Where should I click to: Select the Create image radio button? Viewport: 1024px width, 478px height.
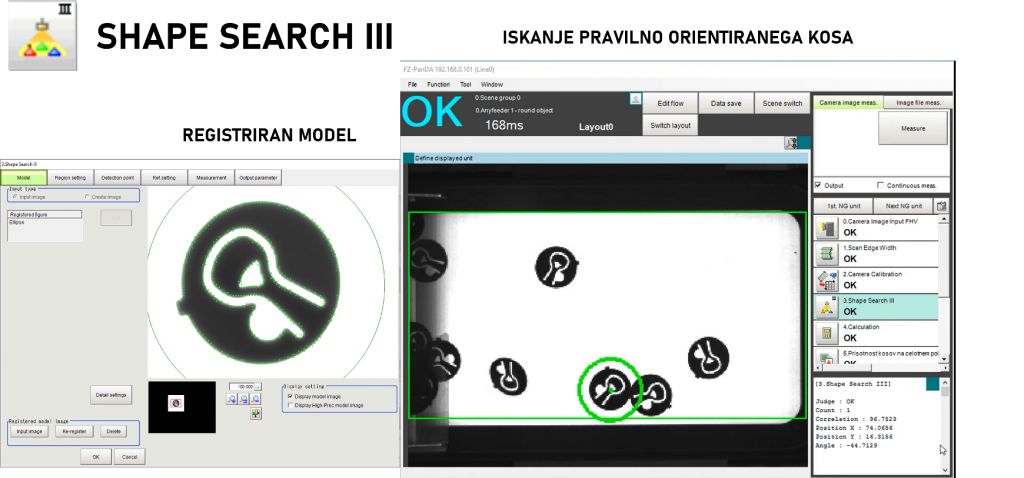(x=88, y=197)
